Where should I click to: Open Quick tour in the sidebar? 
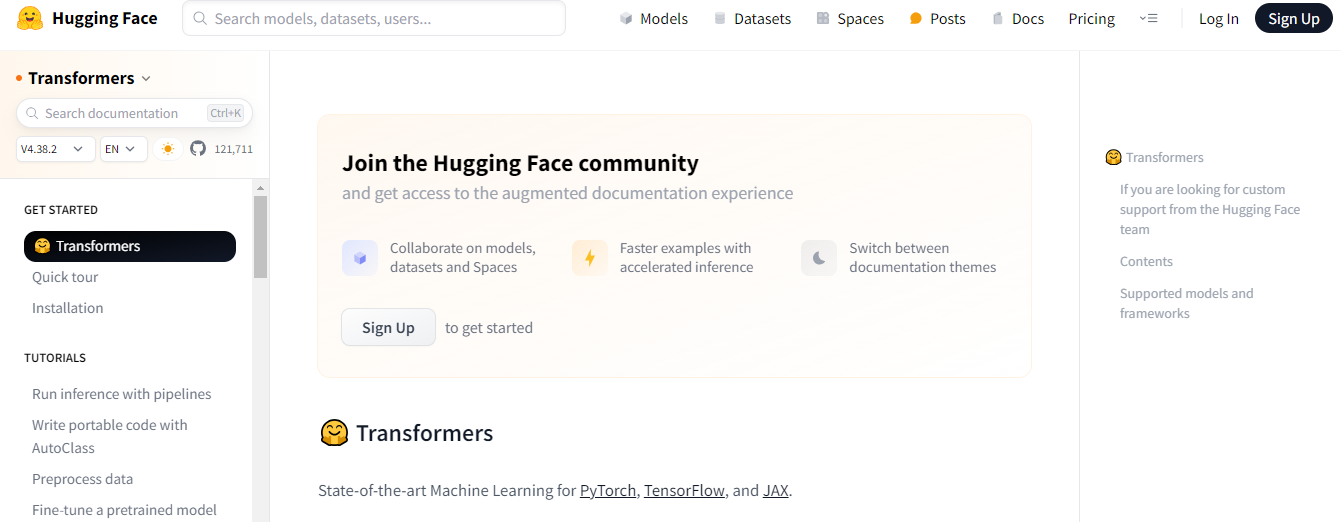point(65,277)
